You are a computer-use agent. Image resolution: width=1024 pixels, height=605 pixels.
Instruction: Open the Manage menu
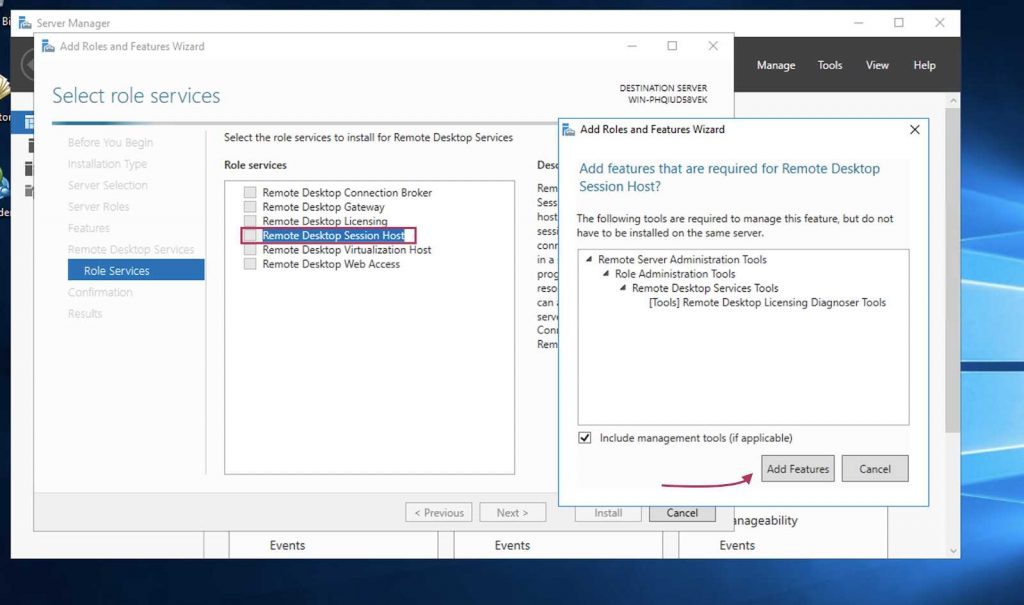pyautogui.click(x=775, y=66)
